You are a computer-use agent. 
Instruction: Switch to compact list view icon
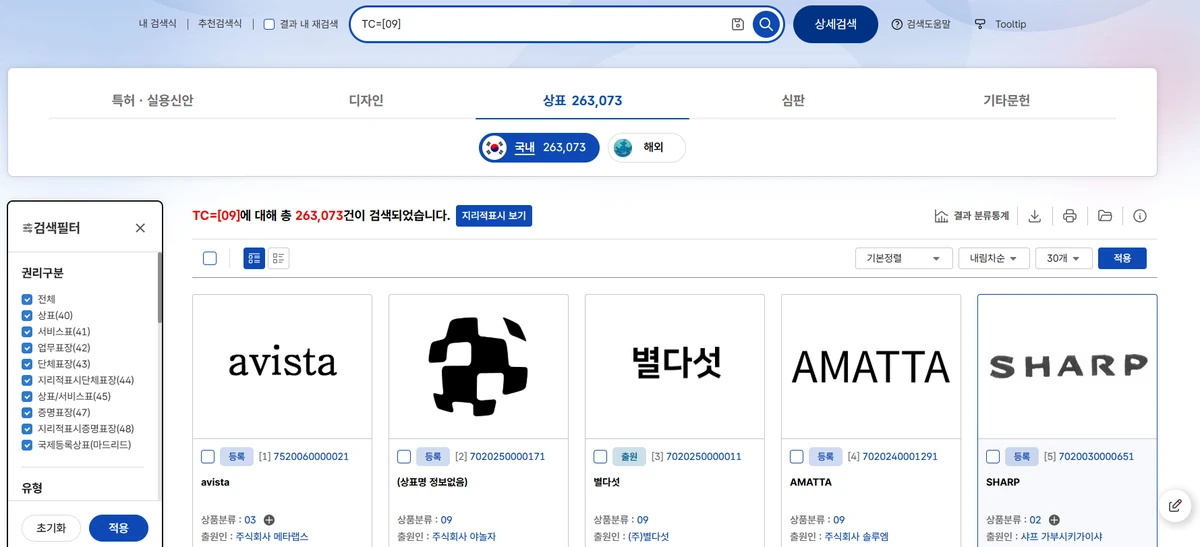[x=279, y=258]
